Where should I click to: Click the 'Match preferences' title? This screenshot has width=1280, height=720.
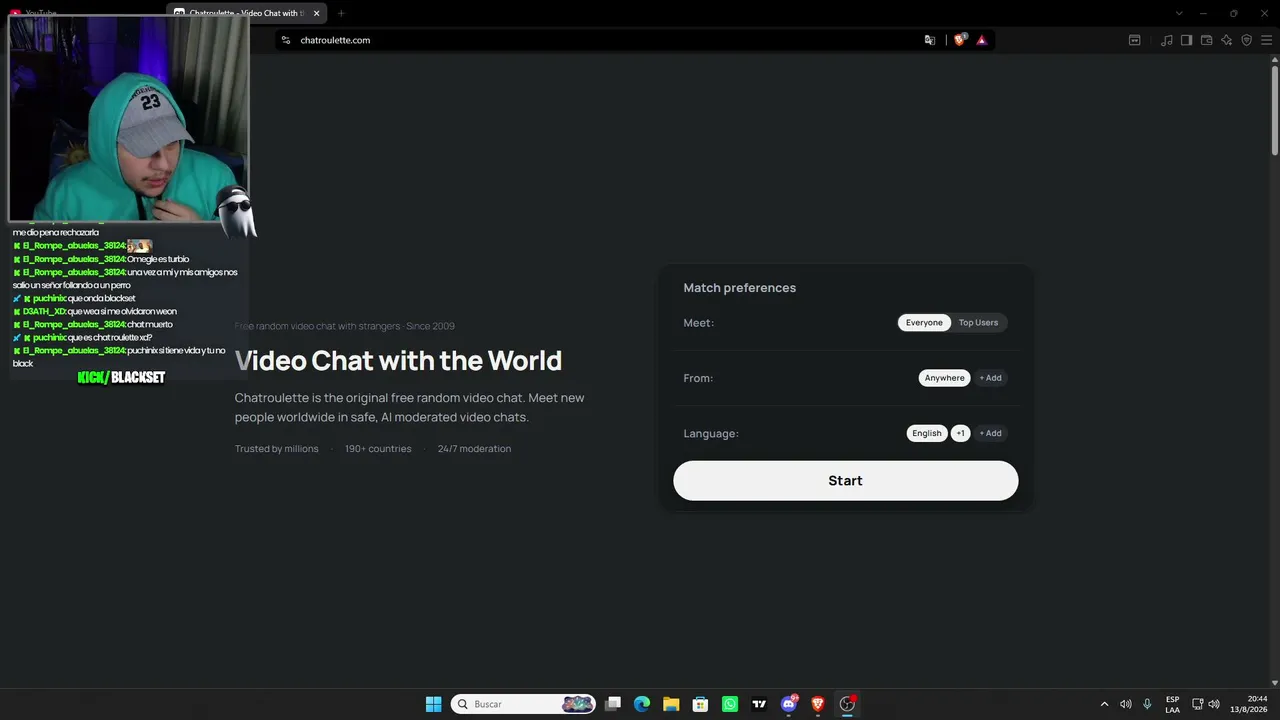740,288
